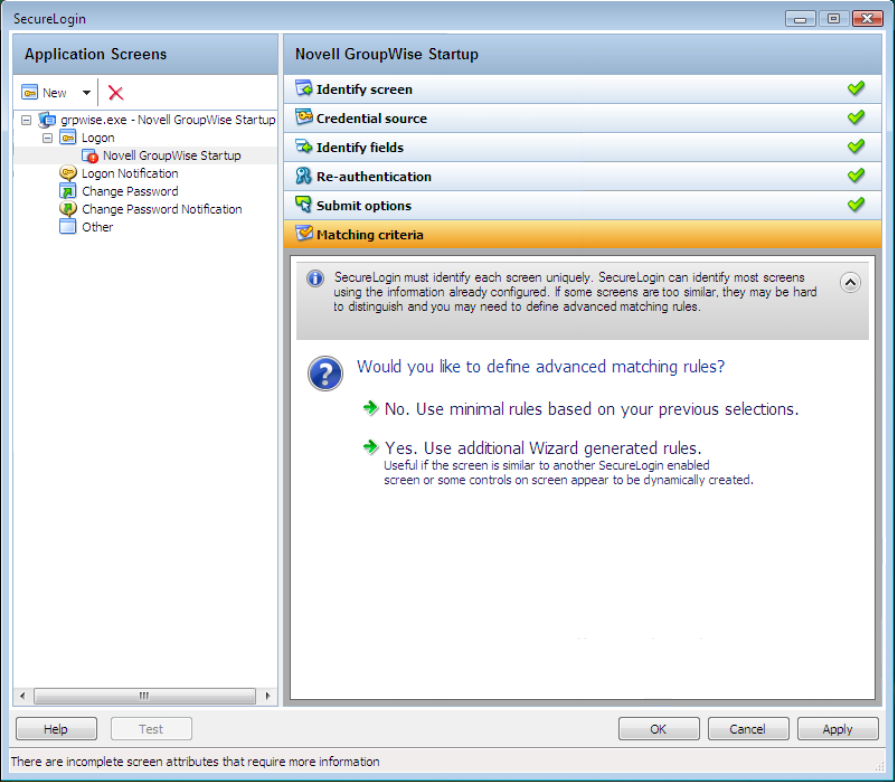Click green arrow beside No option
Screen dimensions: 895x782
tap(370, 408)
